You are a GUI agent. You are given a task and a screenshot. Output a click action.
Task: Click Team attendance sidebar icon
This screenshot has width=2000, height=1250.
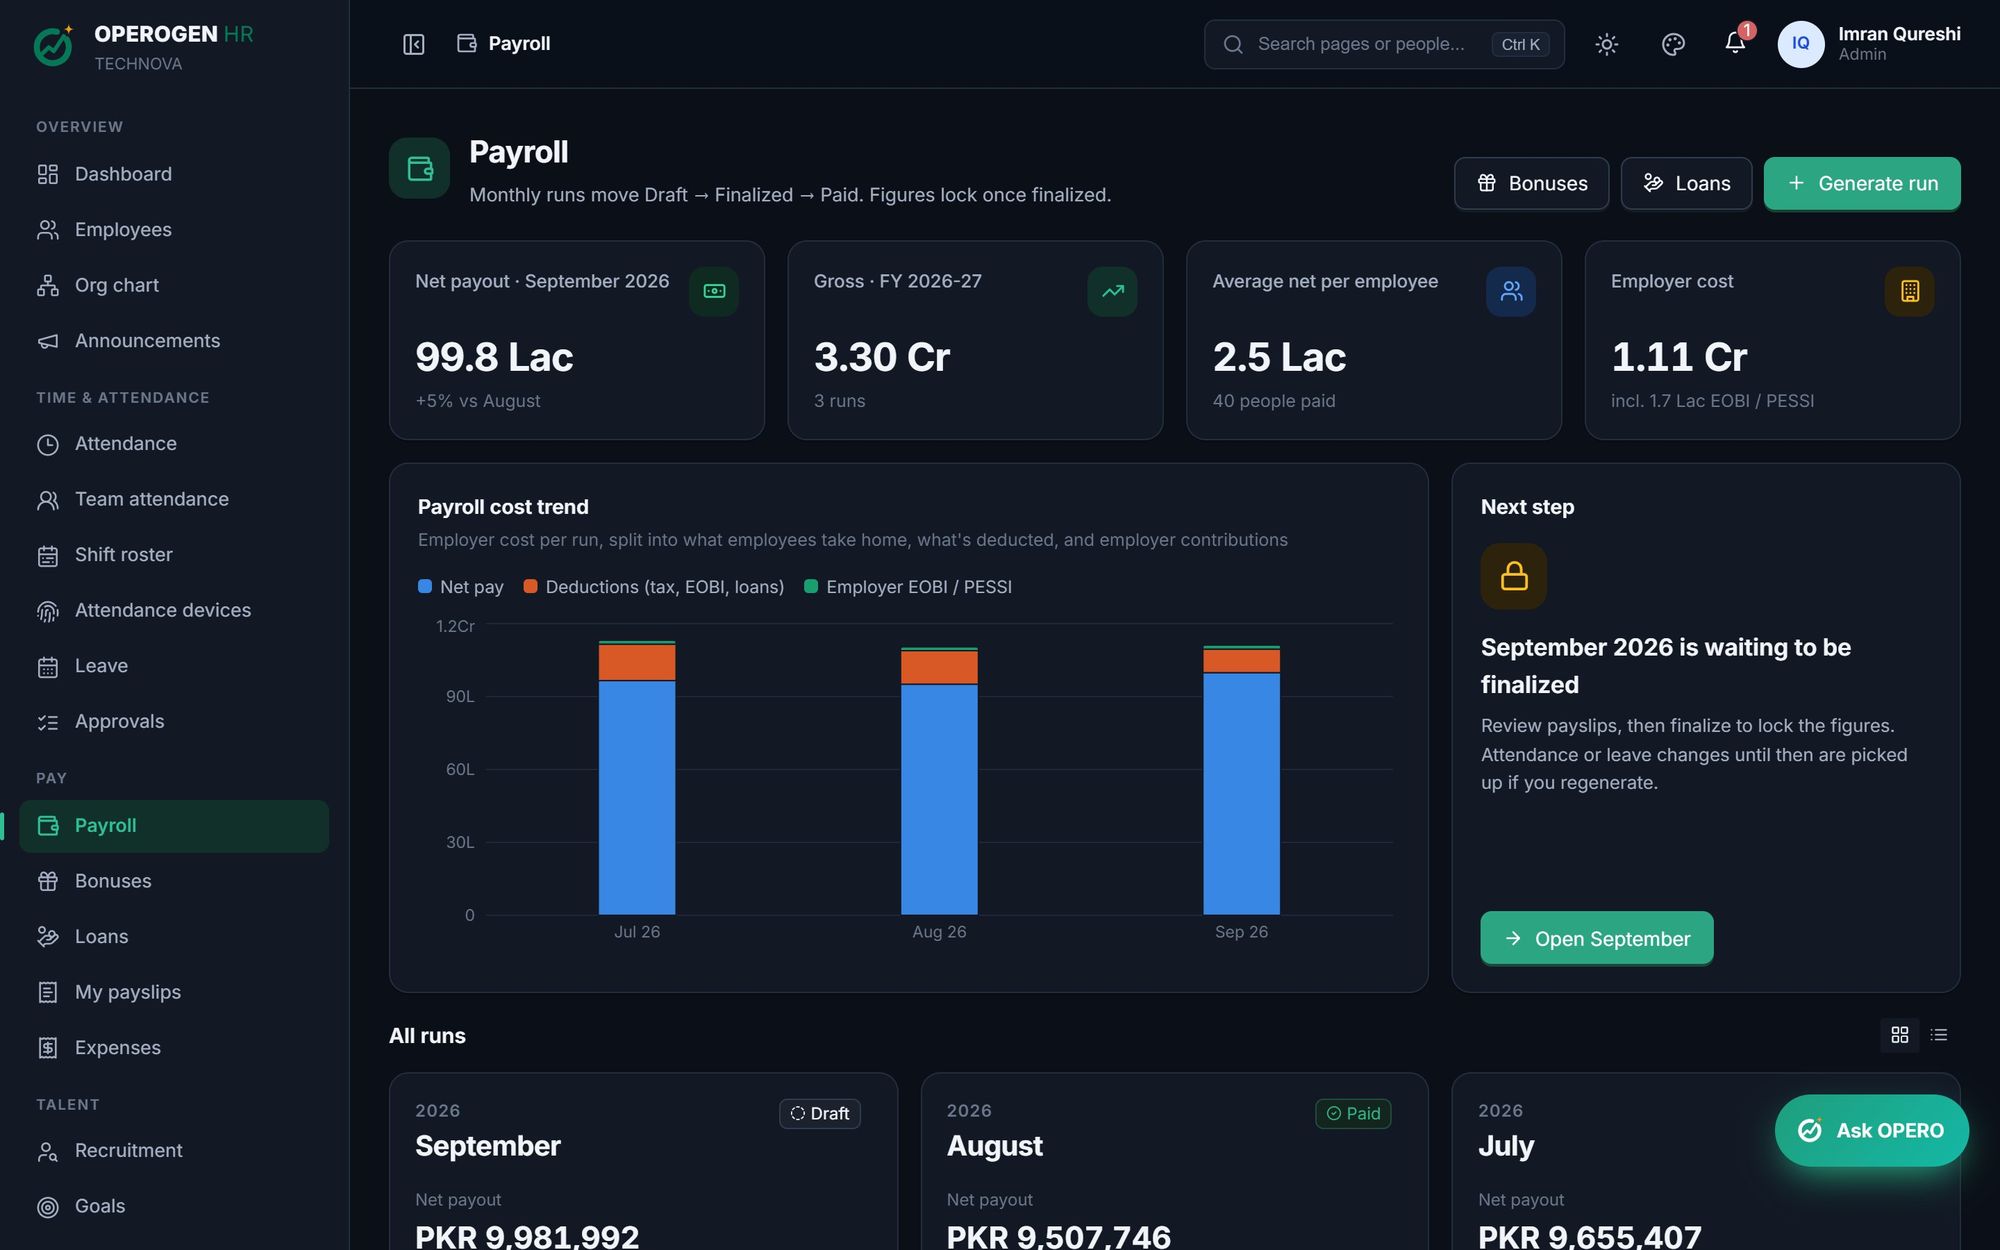(x=47, y=500)
